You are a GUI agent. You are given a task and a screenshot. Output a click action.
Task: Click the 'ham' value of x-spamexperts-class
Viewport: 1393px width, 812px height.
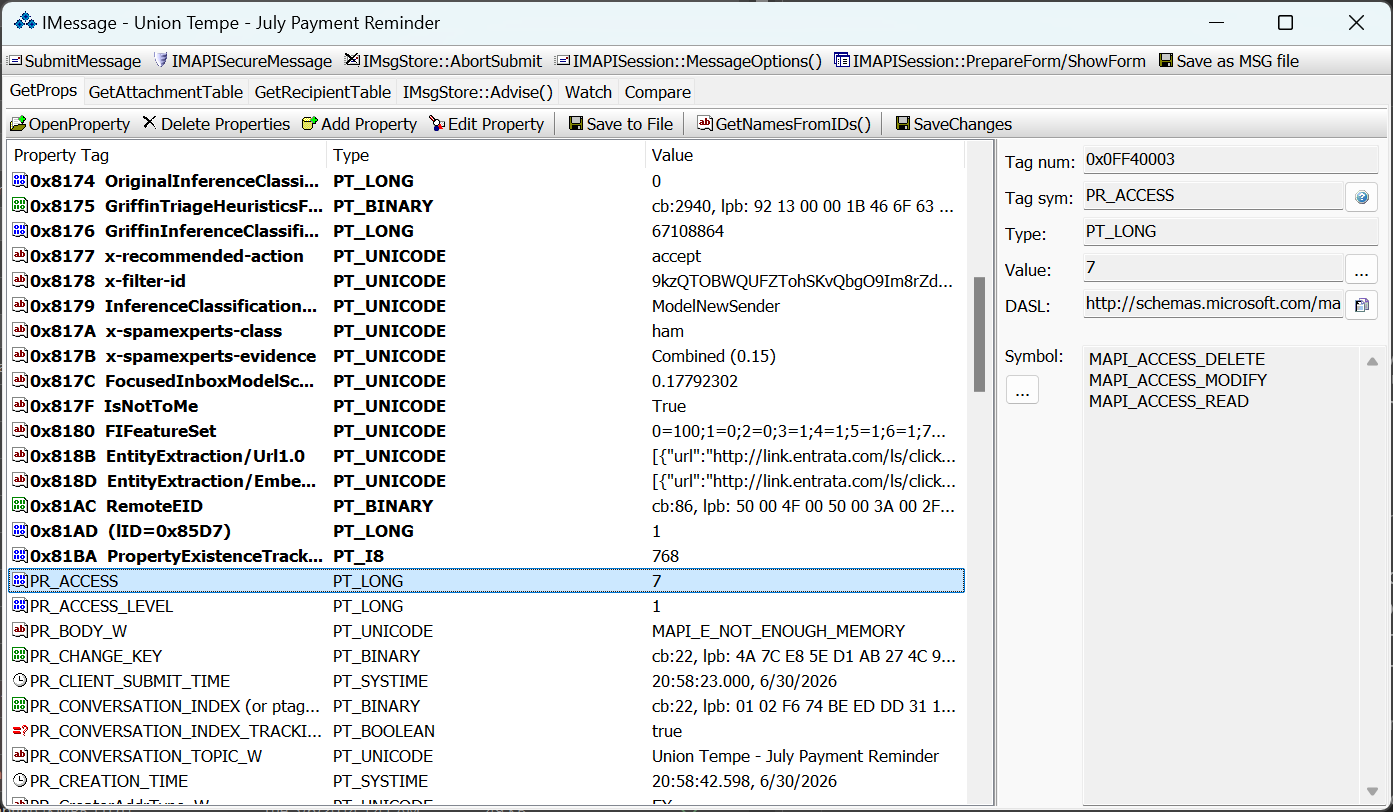tap(668, 331)
